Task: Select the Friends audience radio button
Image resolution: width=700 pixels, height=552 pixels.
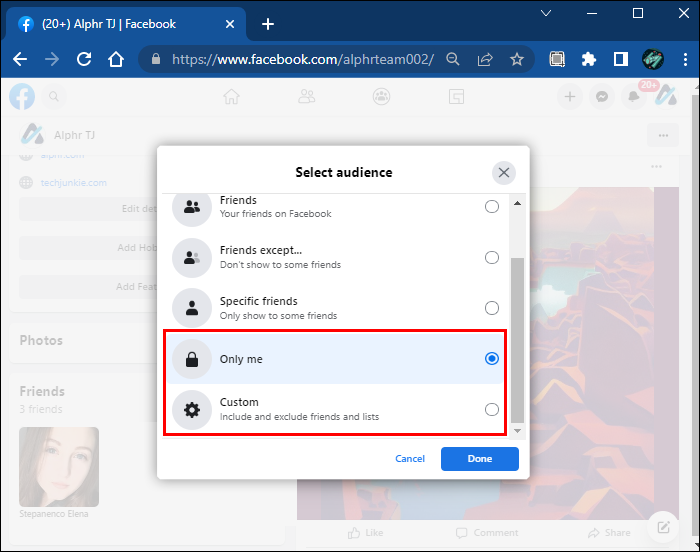Action: coord(491,207)
